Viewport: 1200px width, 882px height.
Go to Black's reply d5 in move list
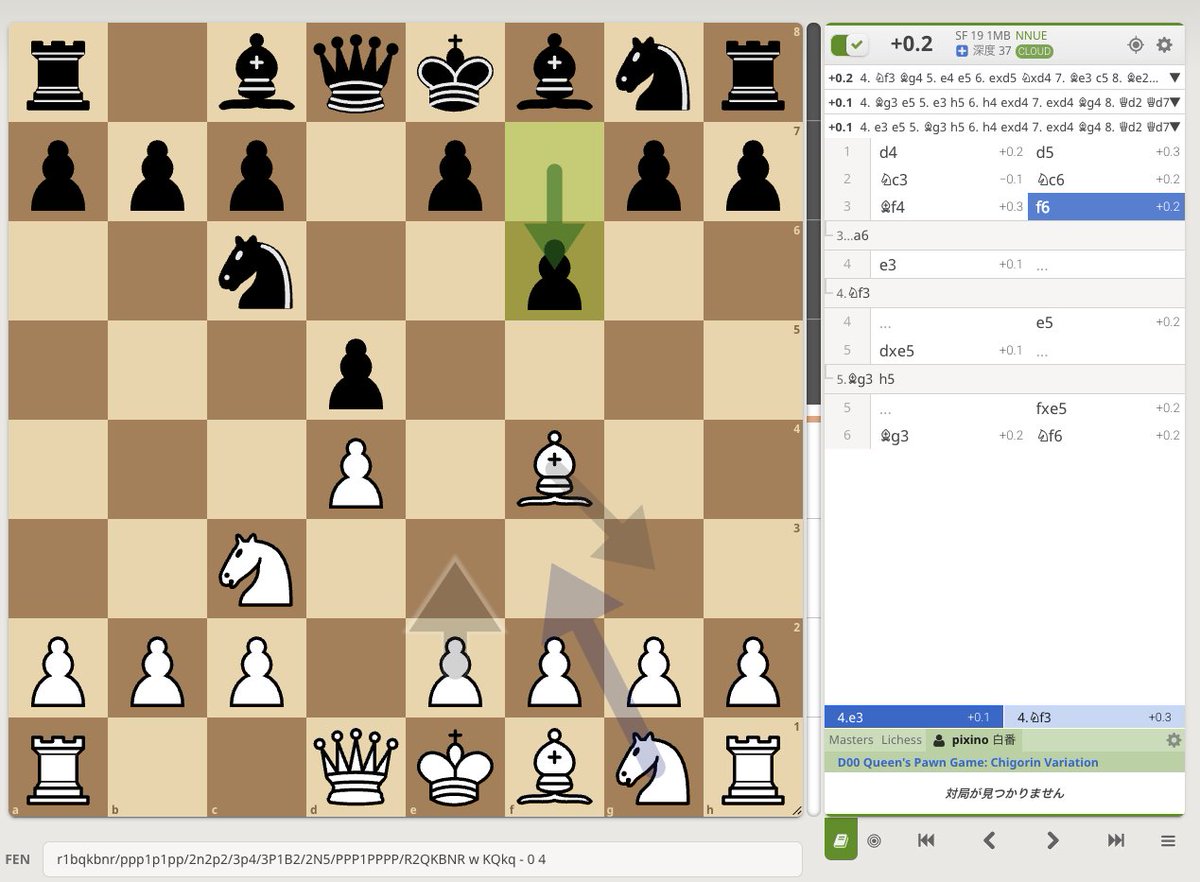(x=1106, y=153)
